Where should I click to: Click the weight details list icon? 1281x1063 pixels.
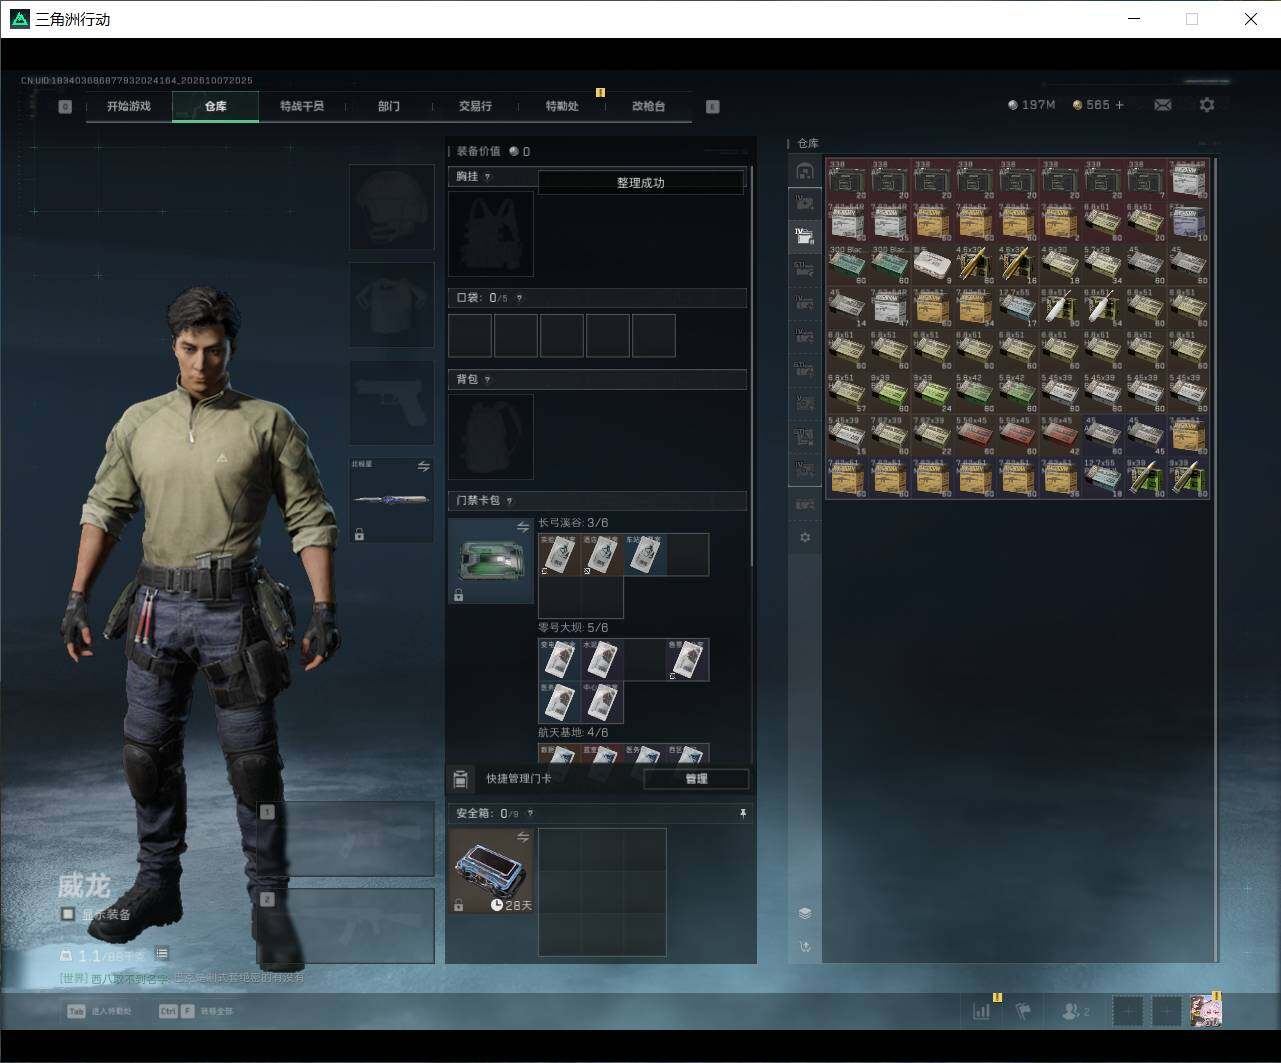(162, 954)
